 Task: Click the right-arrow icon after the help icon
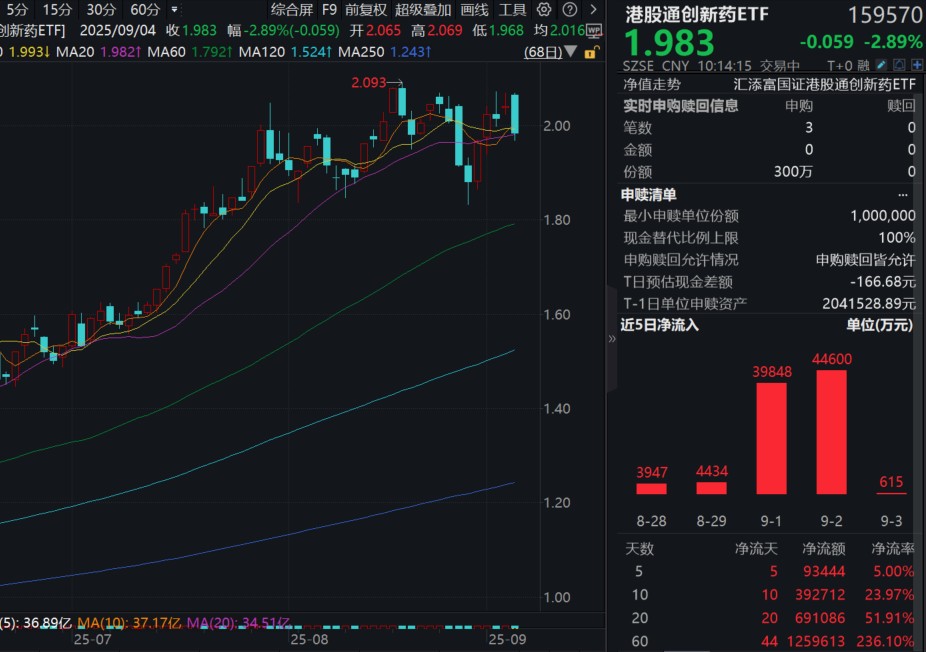point(594,9)
